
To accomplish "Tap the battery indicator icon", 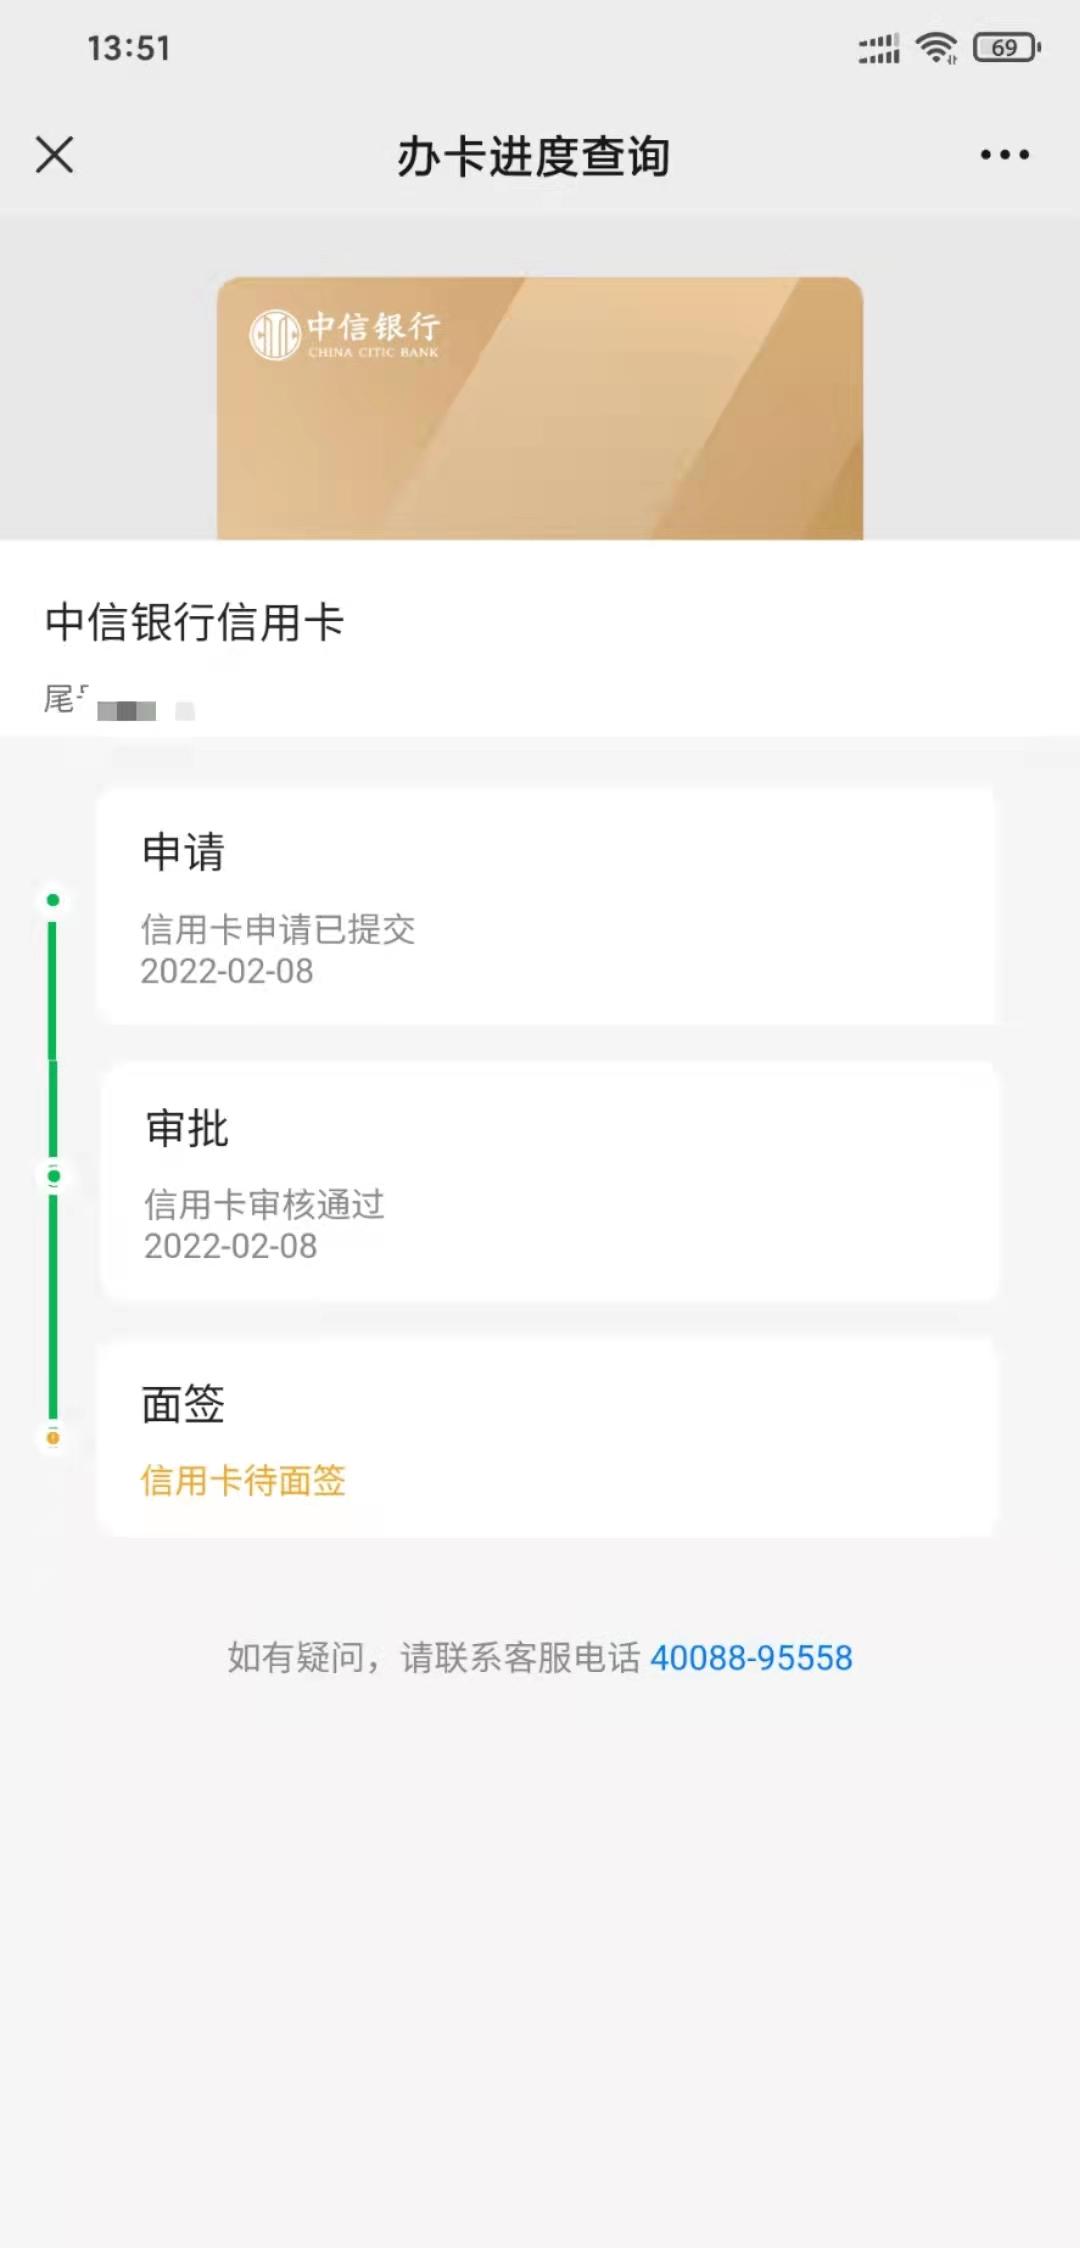I will (1007, 47).
